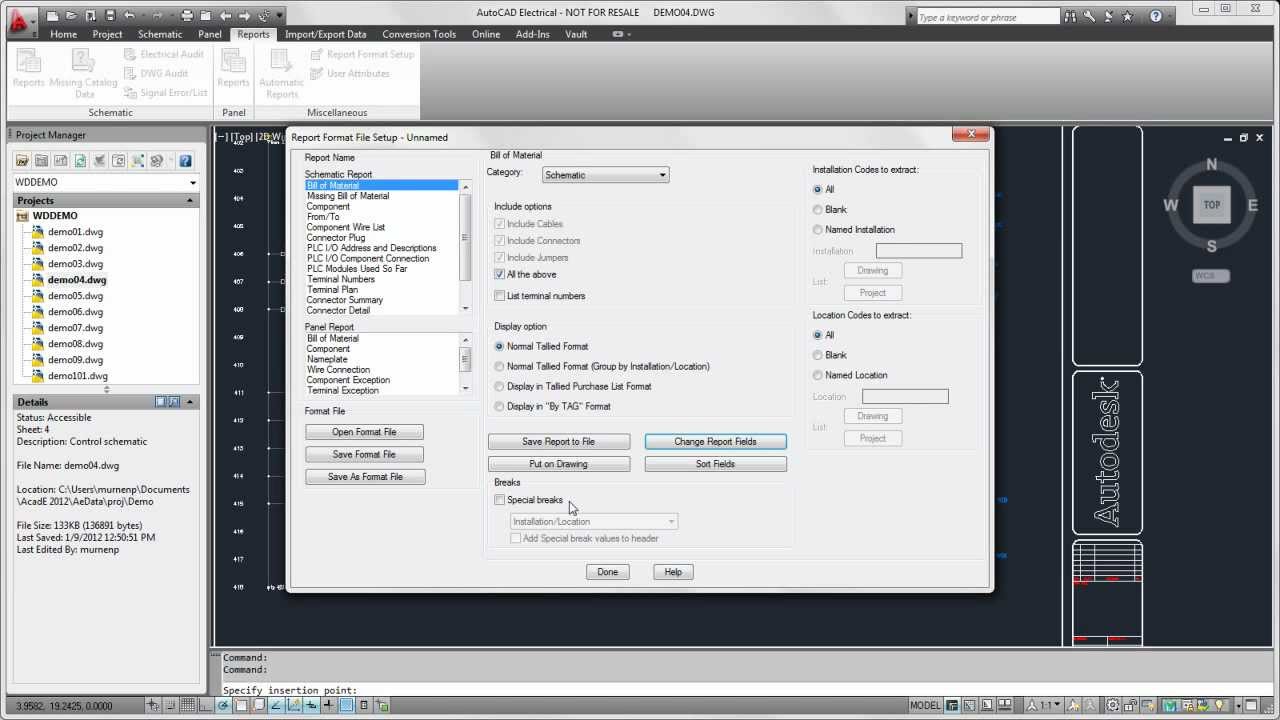Select Blank under Installation Codes to extract

[818, 209]
